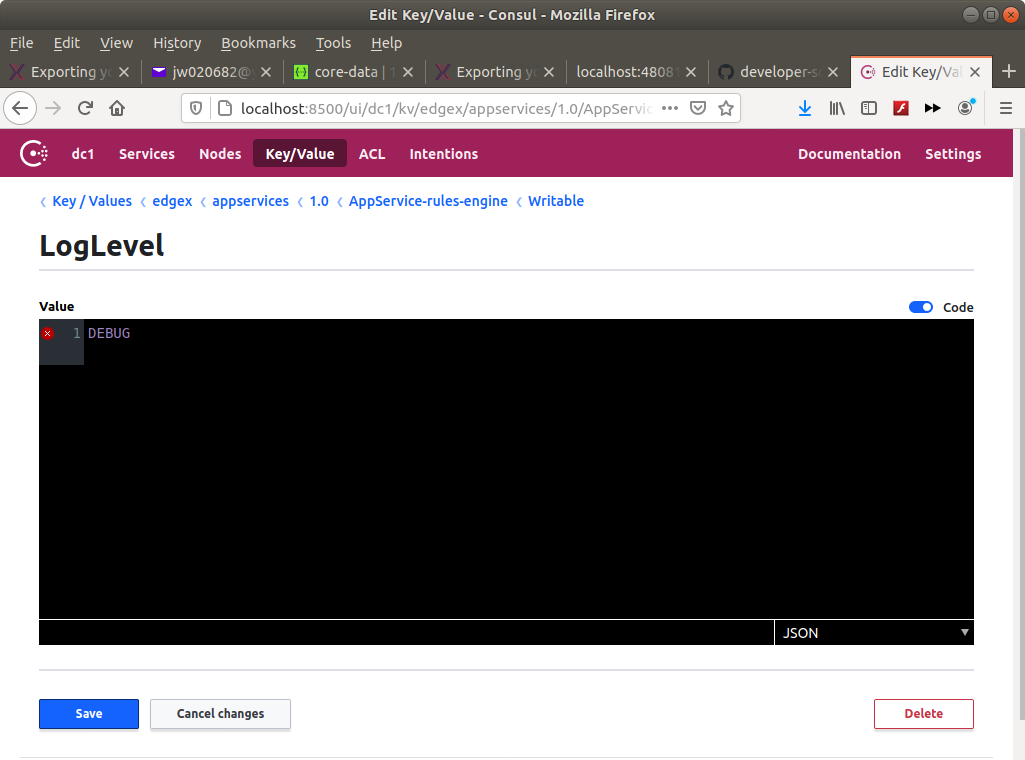Open the Firefox hamburger menu

[1006, 108]
